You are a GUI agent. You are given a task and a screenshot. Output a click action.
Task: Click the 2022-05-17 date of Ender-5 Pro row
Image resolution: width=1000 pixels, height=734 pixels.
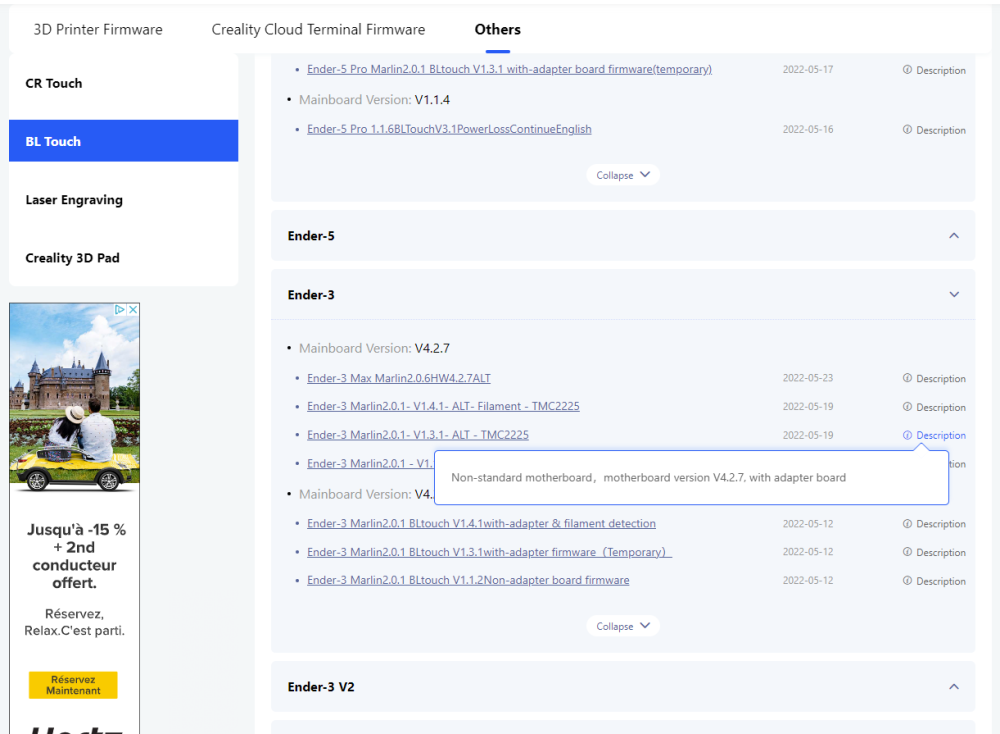(x=807, y=70)
